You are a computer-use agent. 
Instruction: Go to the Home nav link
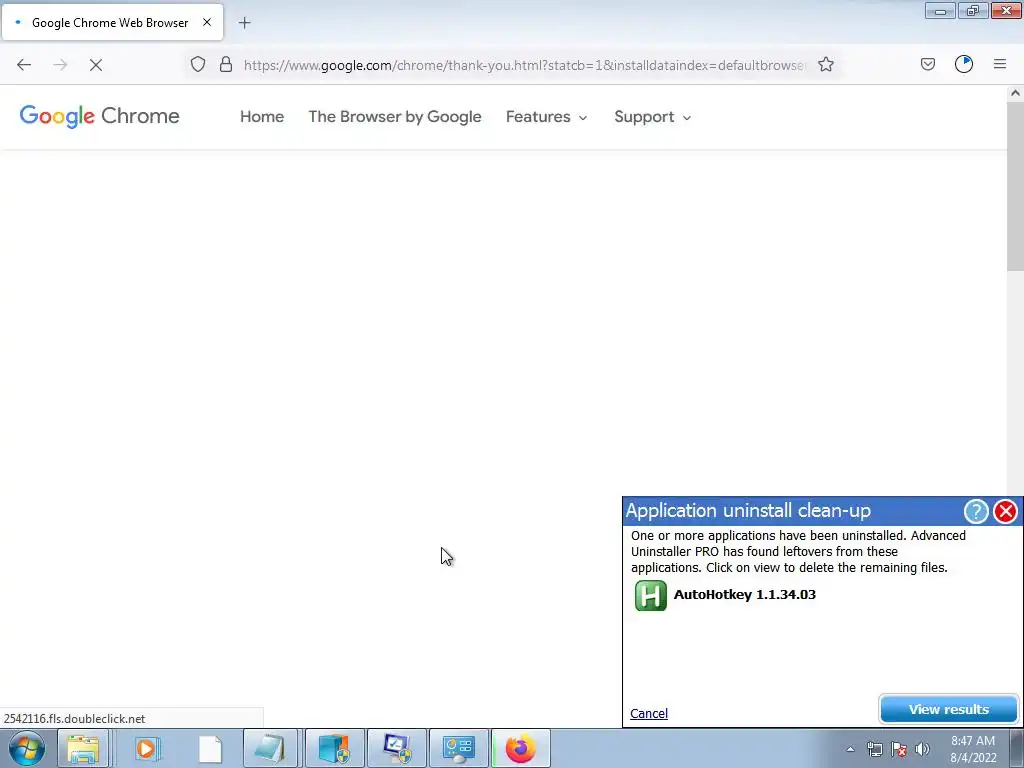pos(262,117)
